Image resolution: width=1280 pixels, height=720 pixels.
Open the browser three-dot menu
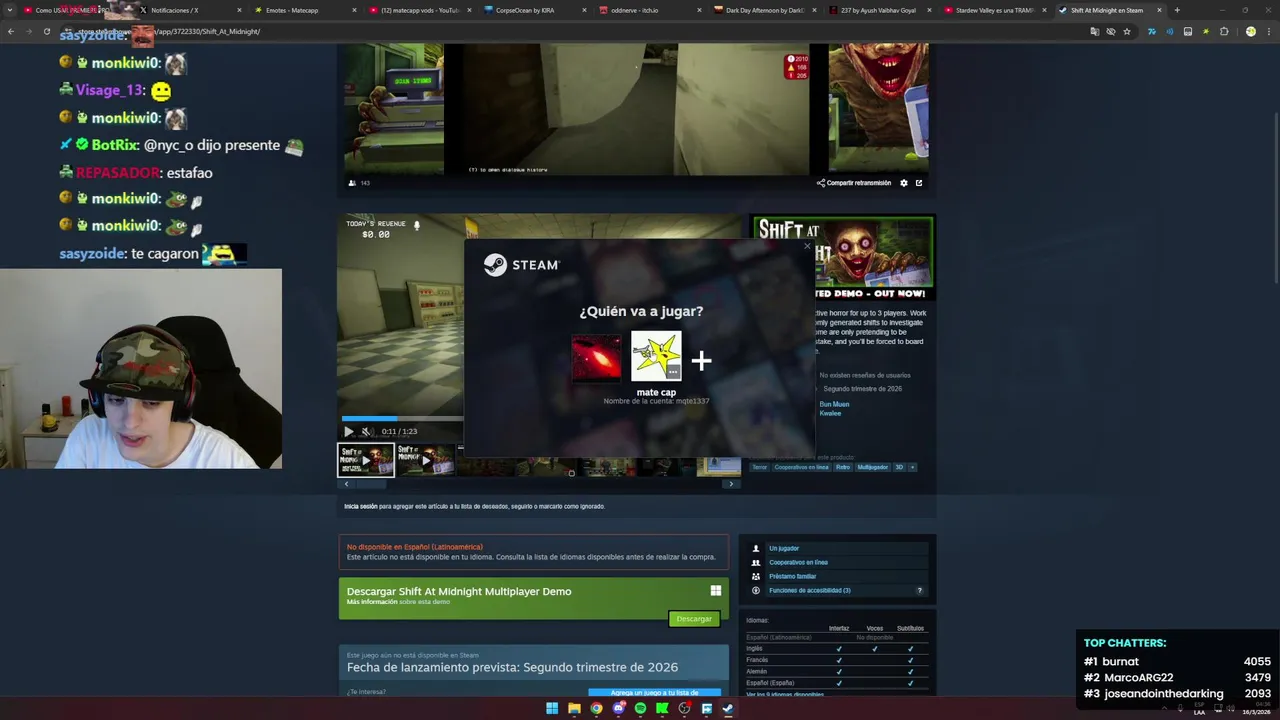[x=1268, y=31]
